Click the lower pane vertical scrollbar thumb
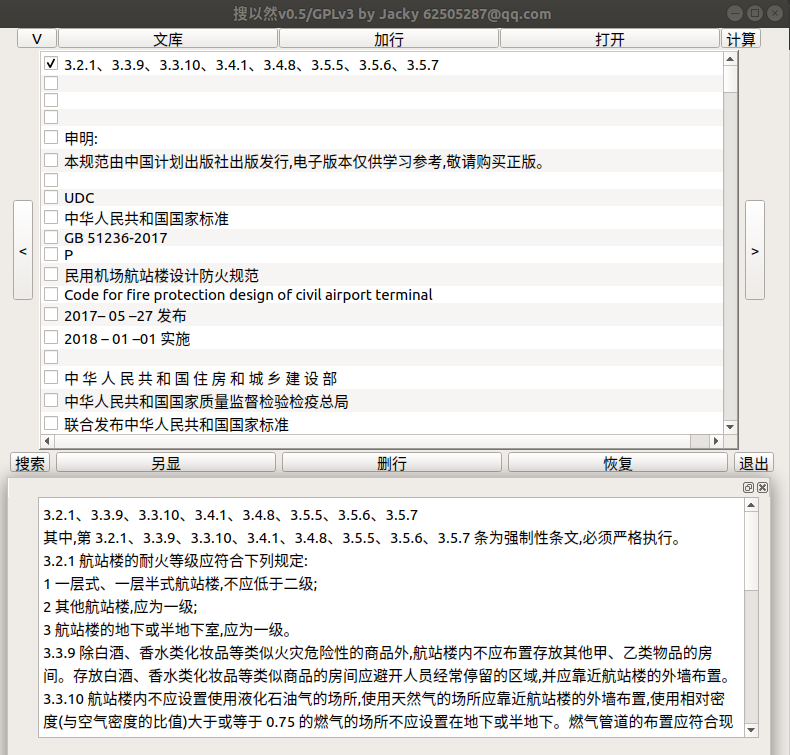Screen dimensions: 790x755 [751, 551]
